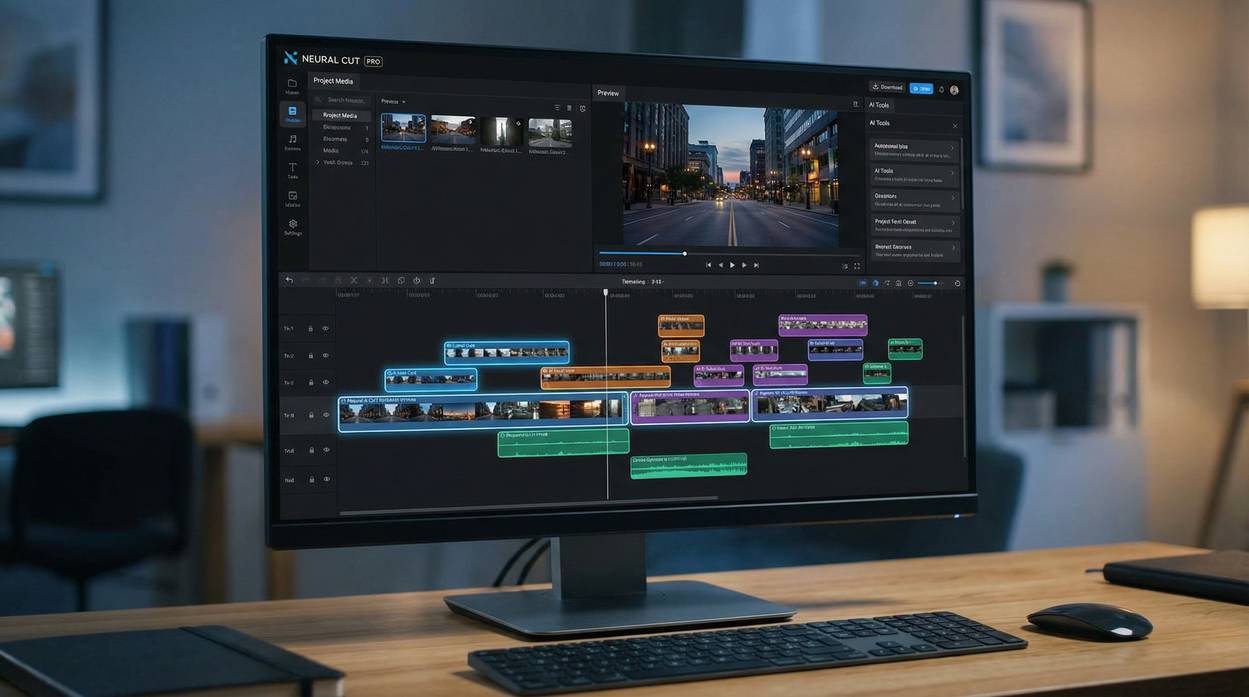
Task: Open Settings gear in left sidebar
Action: click(x=293, y=225)
